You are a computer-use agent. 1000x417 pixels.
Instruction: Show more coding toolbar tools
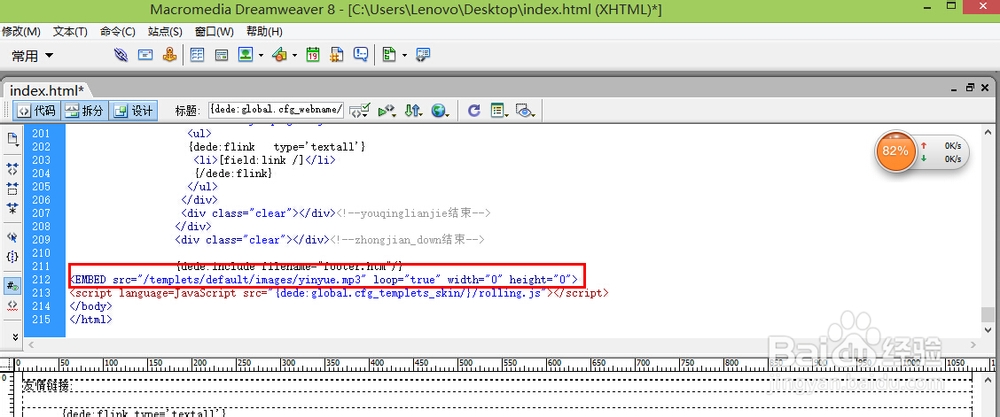pyautogui.click(x=14, y=336)
